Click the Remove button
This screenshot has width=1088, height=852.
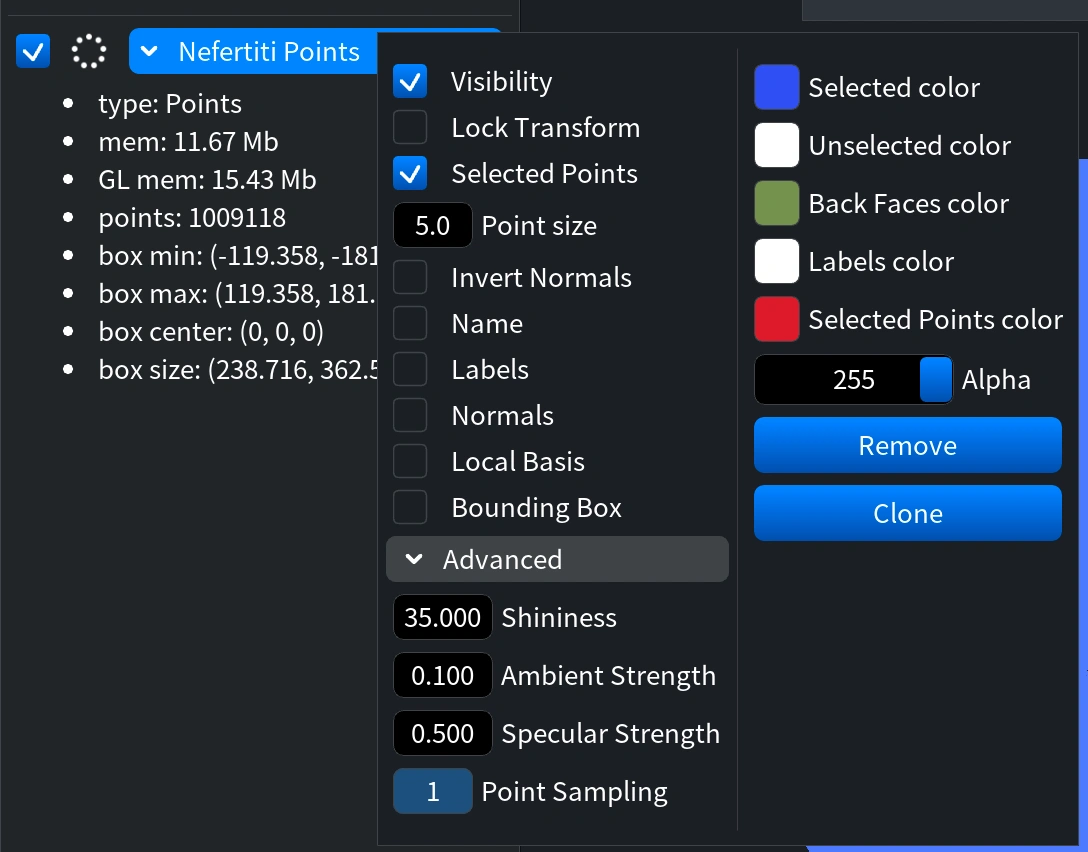tap(908, 445)
